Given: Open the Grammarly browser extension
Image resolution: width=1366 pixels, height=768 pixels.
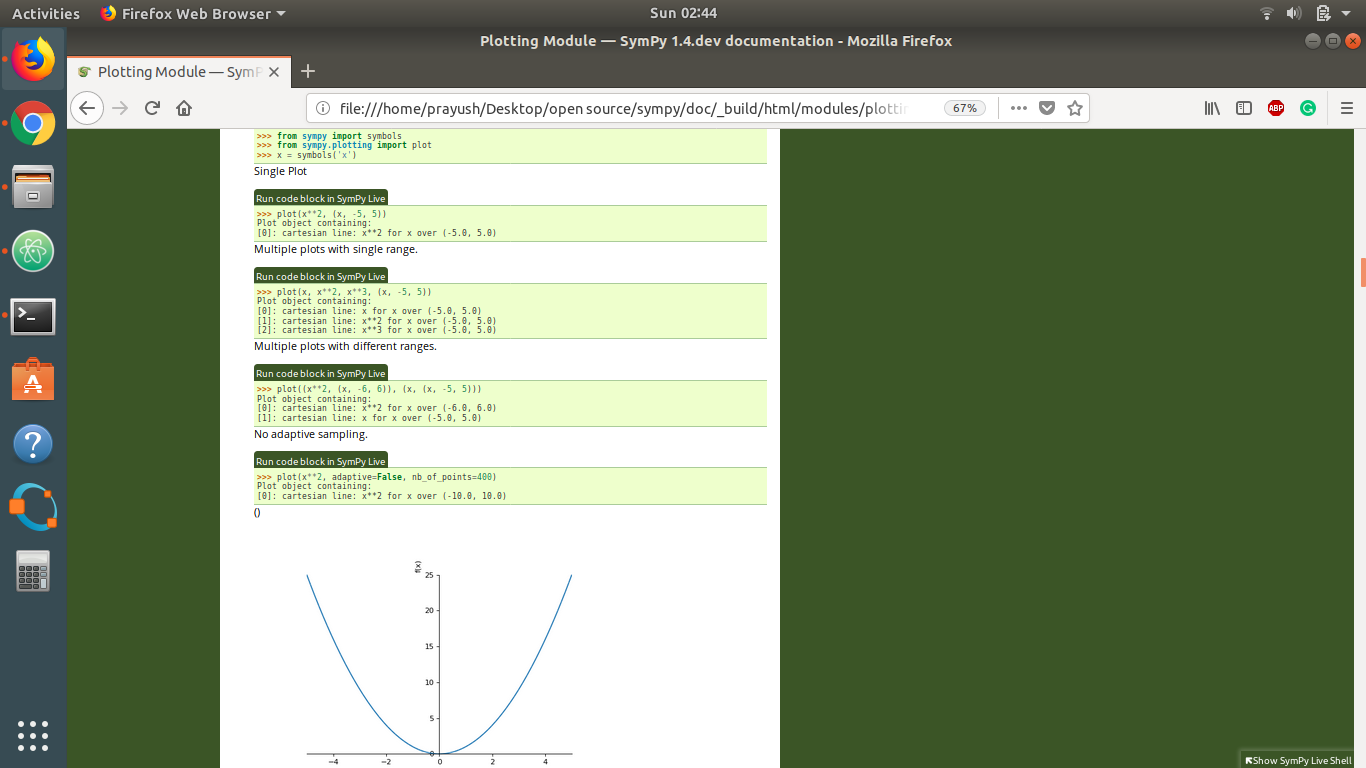Looking at the screenshot, I should [x=1307, y=108].
